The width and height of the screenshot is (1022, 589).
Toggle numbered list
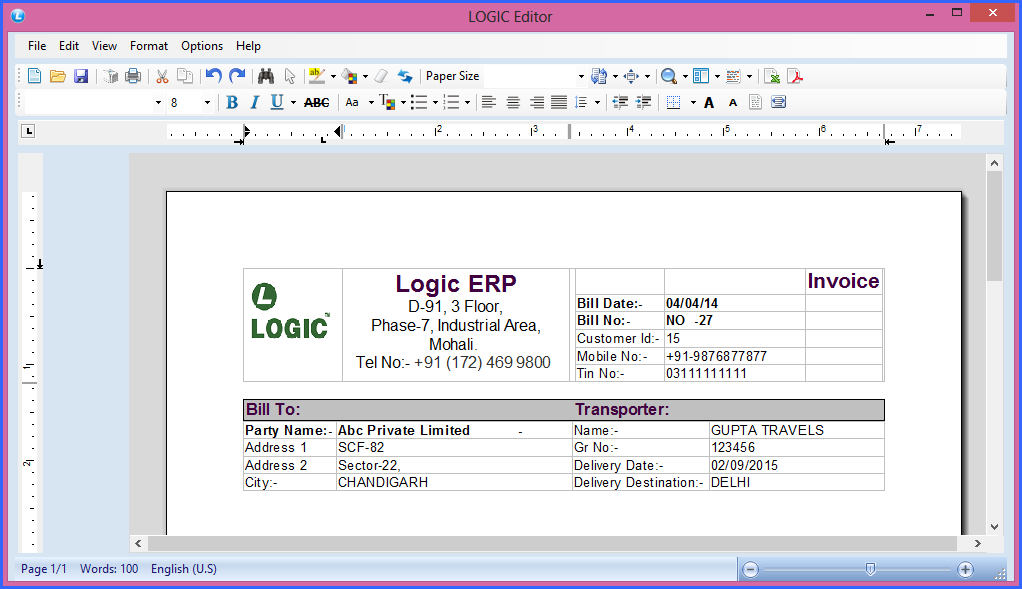coord(452,102)
